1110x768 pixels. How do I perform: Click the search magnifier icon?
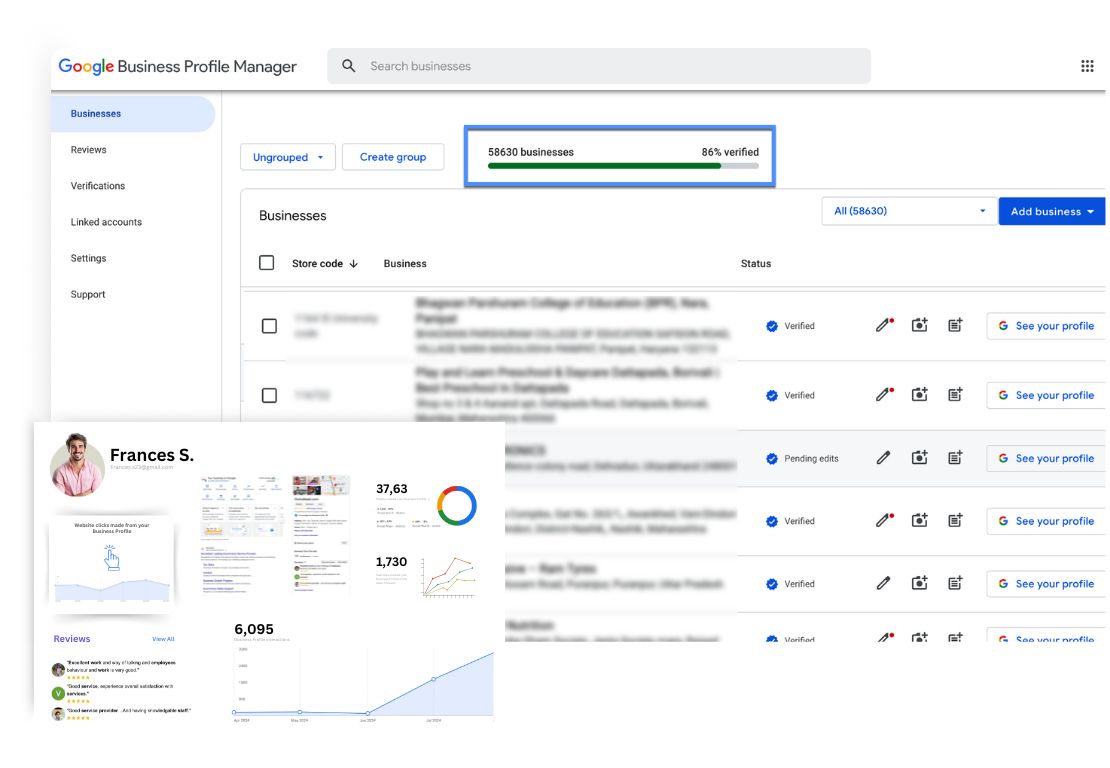348,66
